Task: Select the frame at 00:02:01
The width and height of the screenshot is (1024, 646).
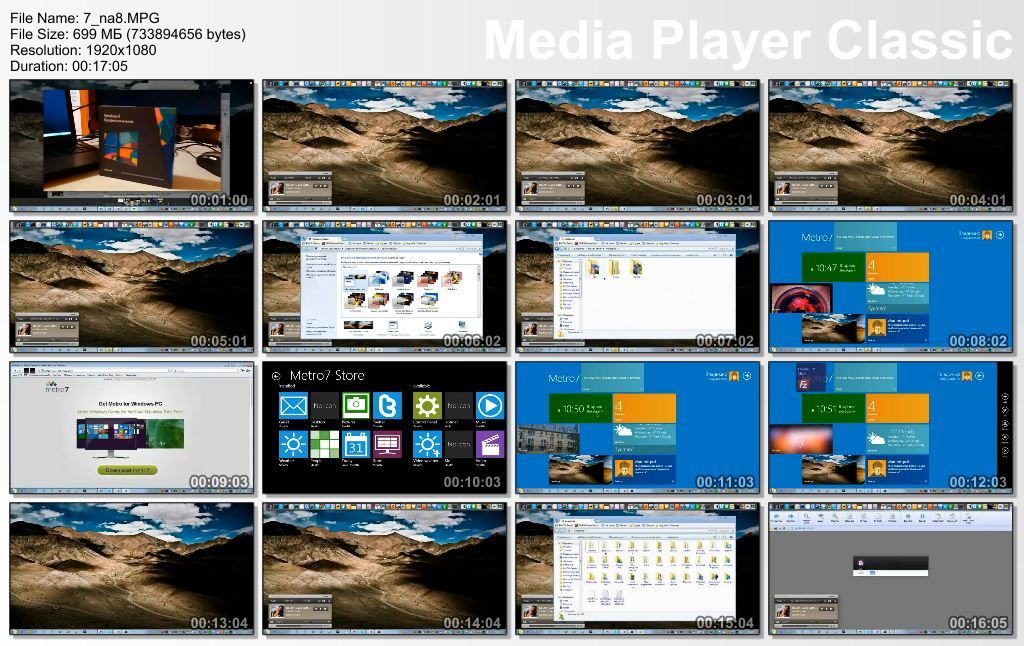Action: [x=385, y=146]
